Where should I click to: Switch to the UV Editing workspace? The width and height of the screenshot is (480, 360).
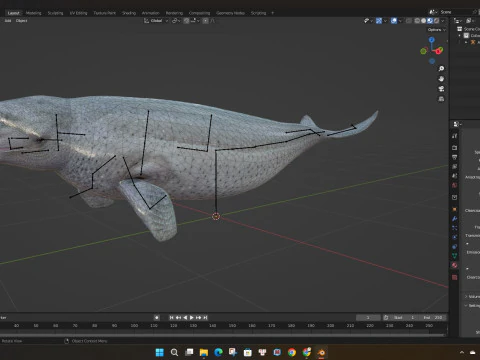coord(78,13)
